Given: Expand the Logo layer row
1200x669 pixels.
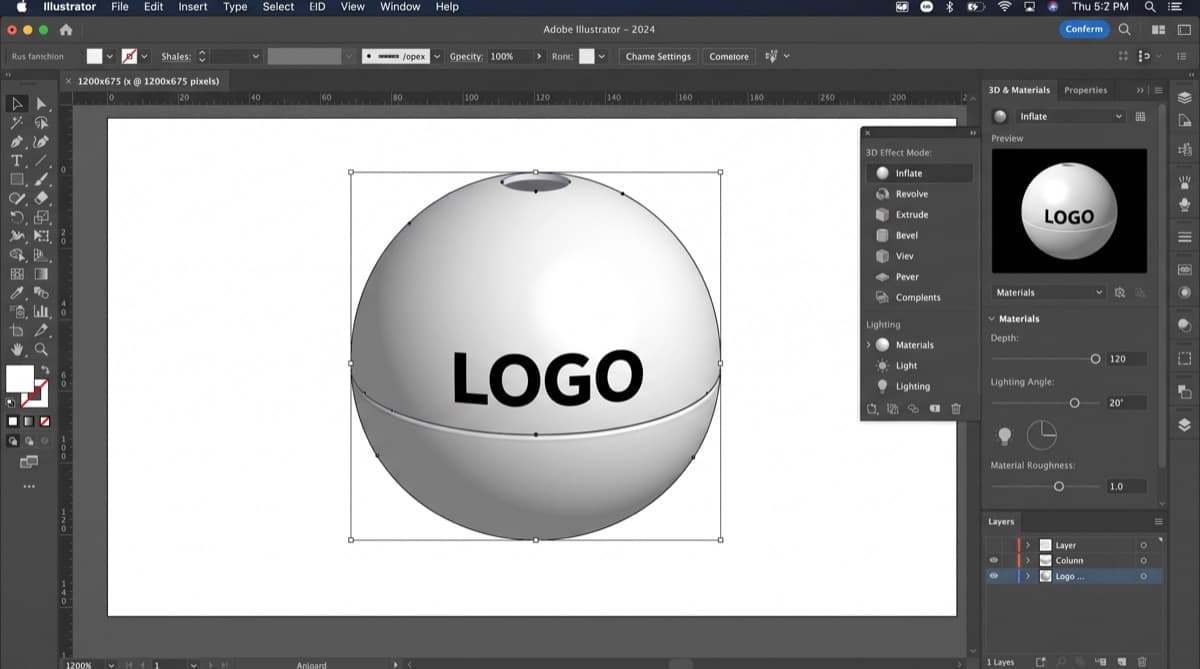Looking at the screenshot, I should pyautogui.click(x=1028, y=577).
